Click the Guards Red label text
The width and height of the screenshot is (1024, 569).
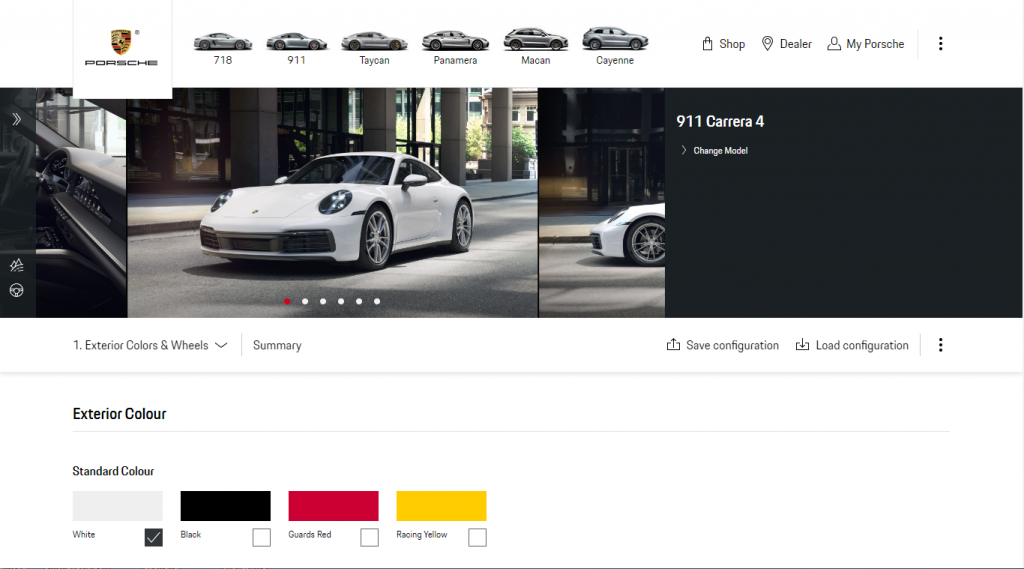click(310, 534)
